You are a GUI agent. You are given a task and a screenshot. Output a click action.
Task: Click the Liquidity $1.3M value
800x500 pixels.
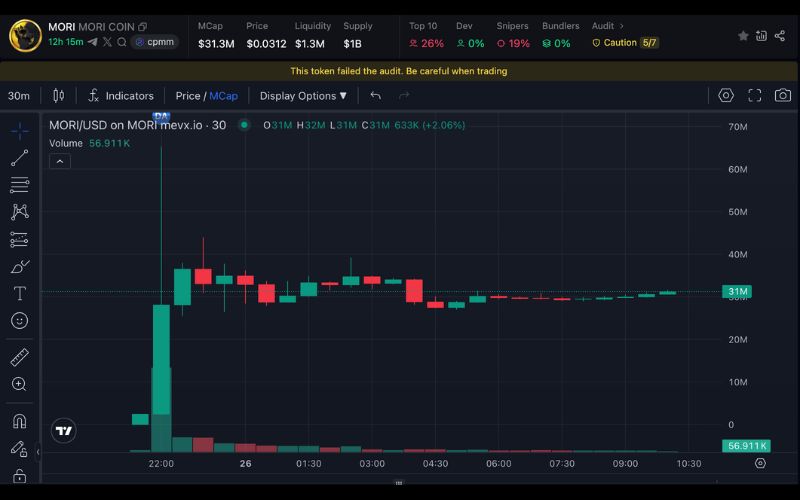pos(310,44)
